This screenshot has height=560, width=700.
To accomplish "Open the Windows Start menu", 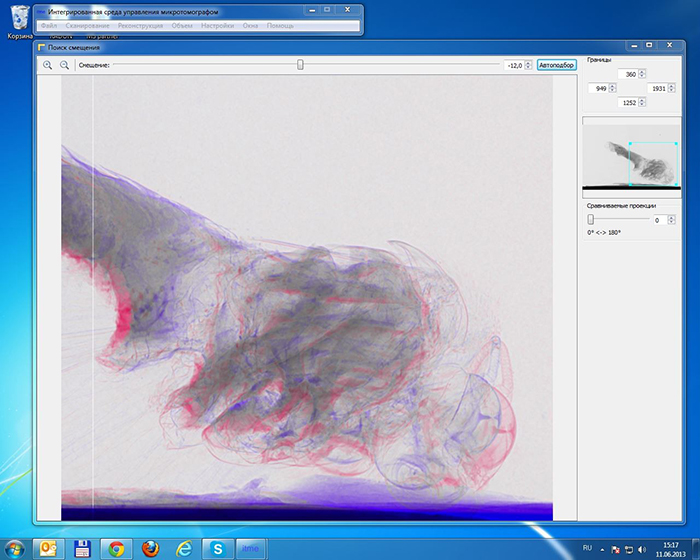I will (15, 548).
